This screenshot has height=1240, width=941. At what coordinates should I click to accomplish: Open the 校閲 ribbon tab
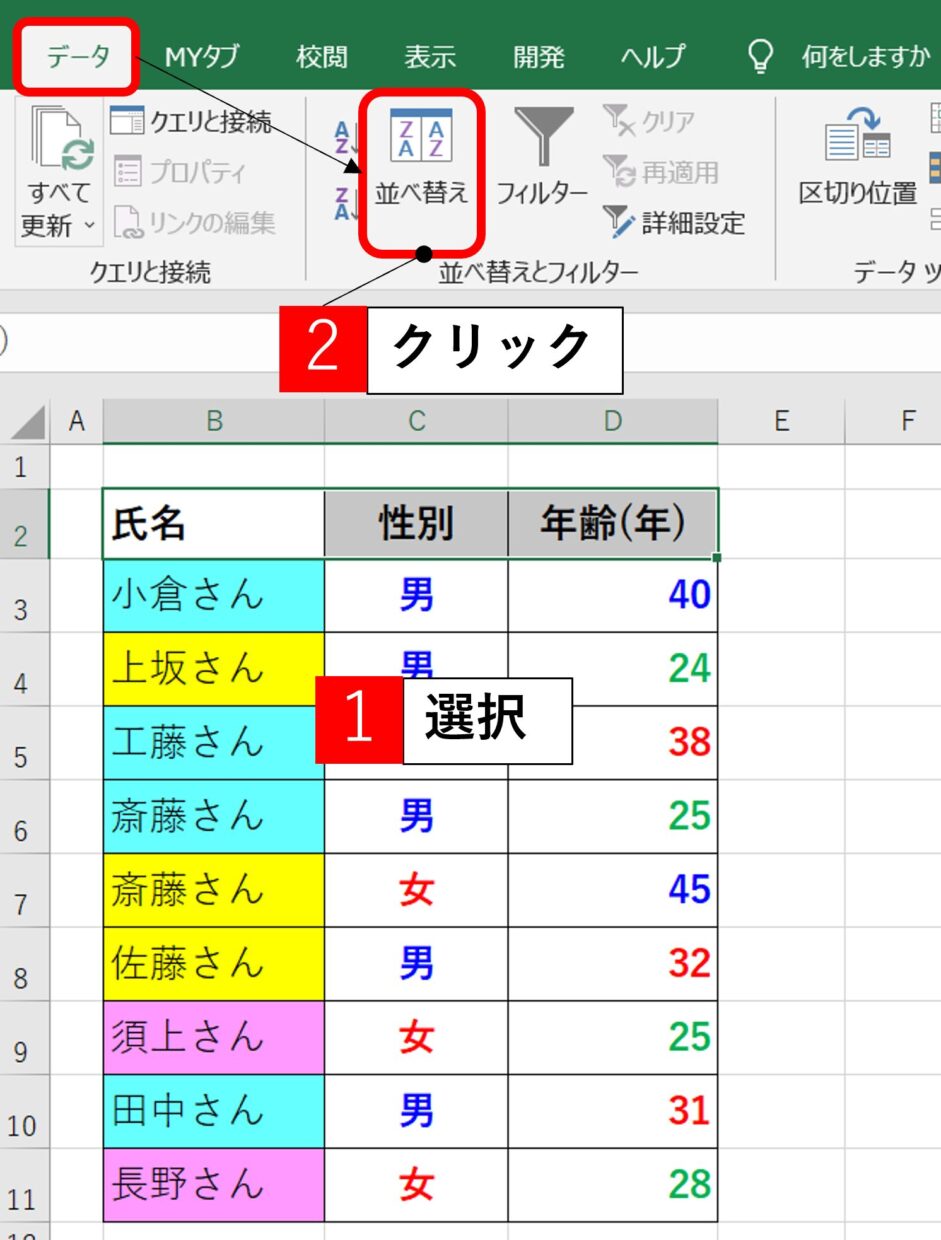(322, 57)
